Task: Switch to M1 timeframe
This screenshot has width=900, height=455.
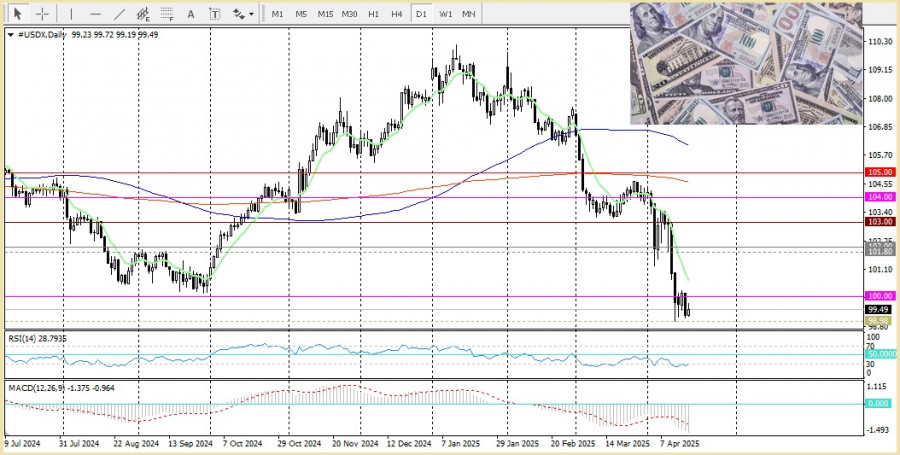Action: (x=277, y=14)
